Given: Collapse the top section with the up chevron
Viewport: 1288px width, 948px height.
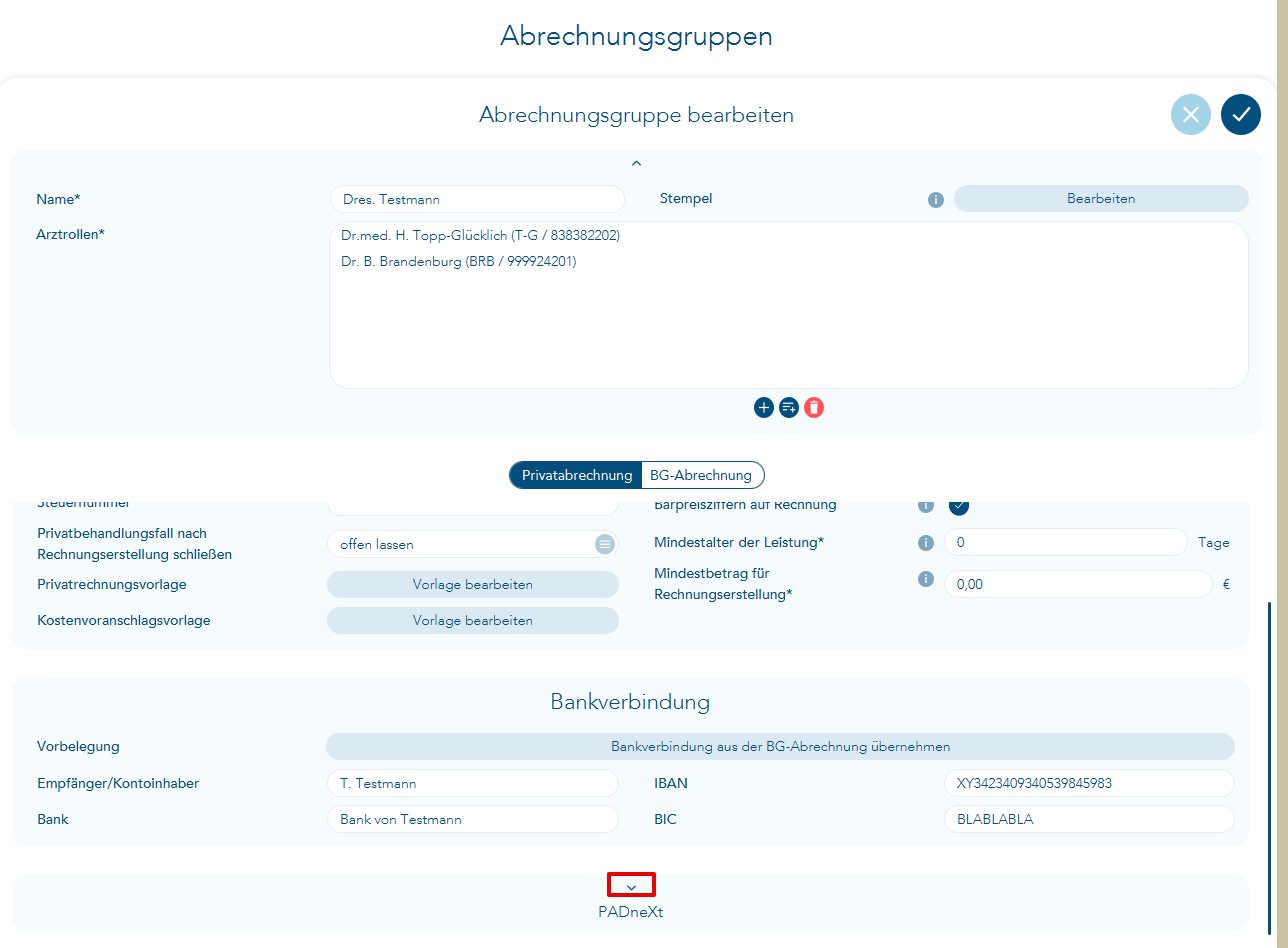Looking at the screenshot, I should click(x=636, y=163).
